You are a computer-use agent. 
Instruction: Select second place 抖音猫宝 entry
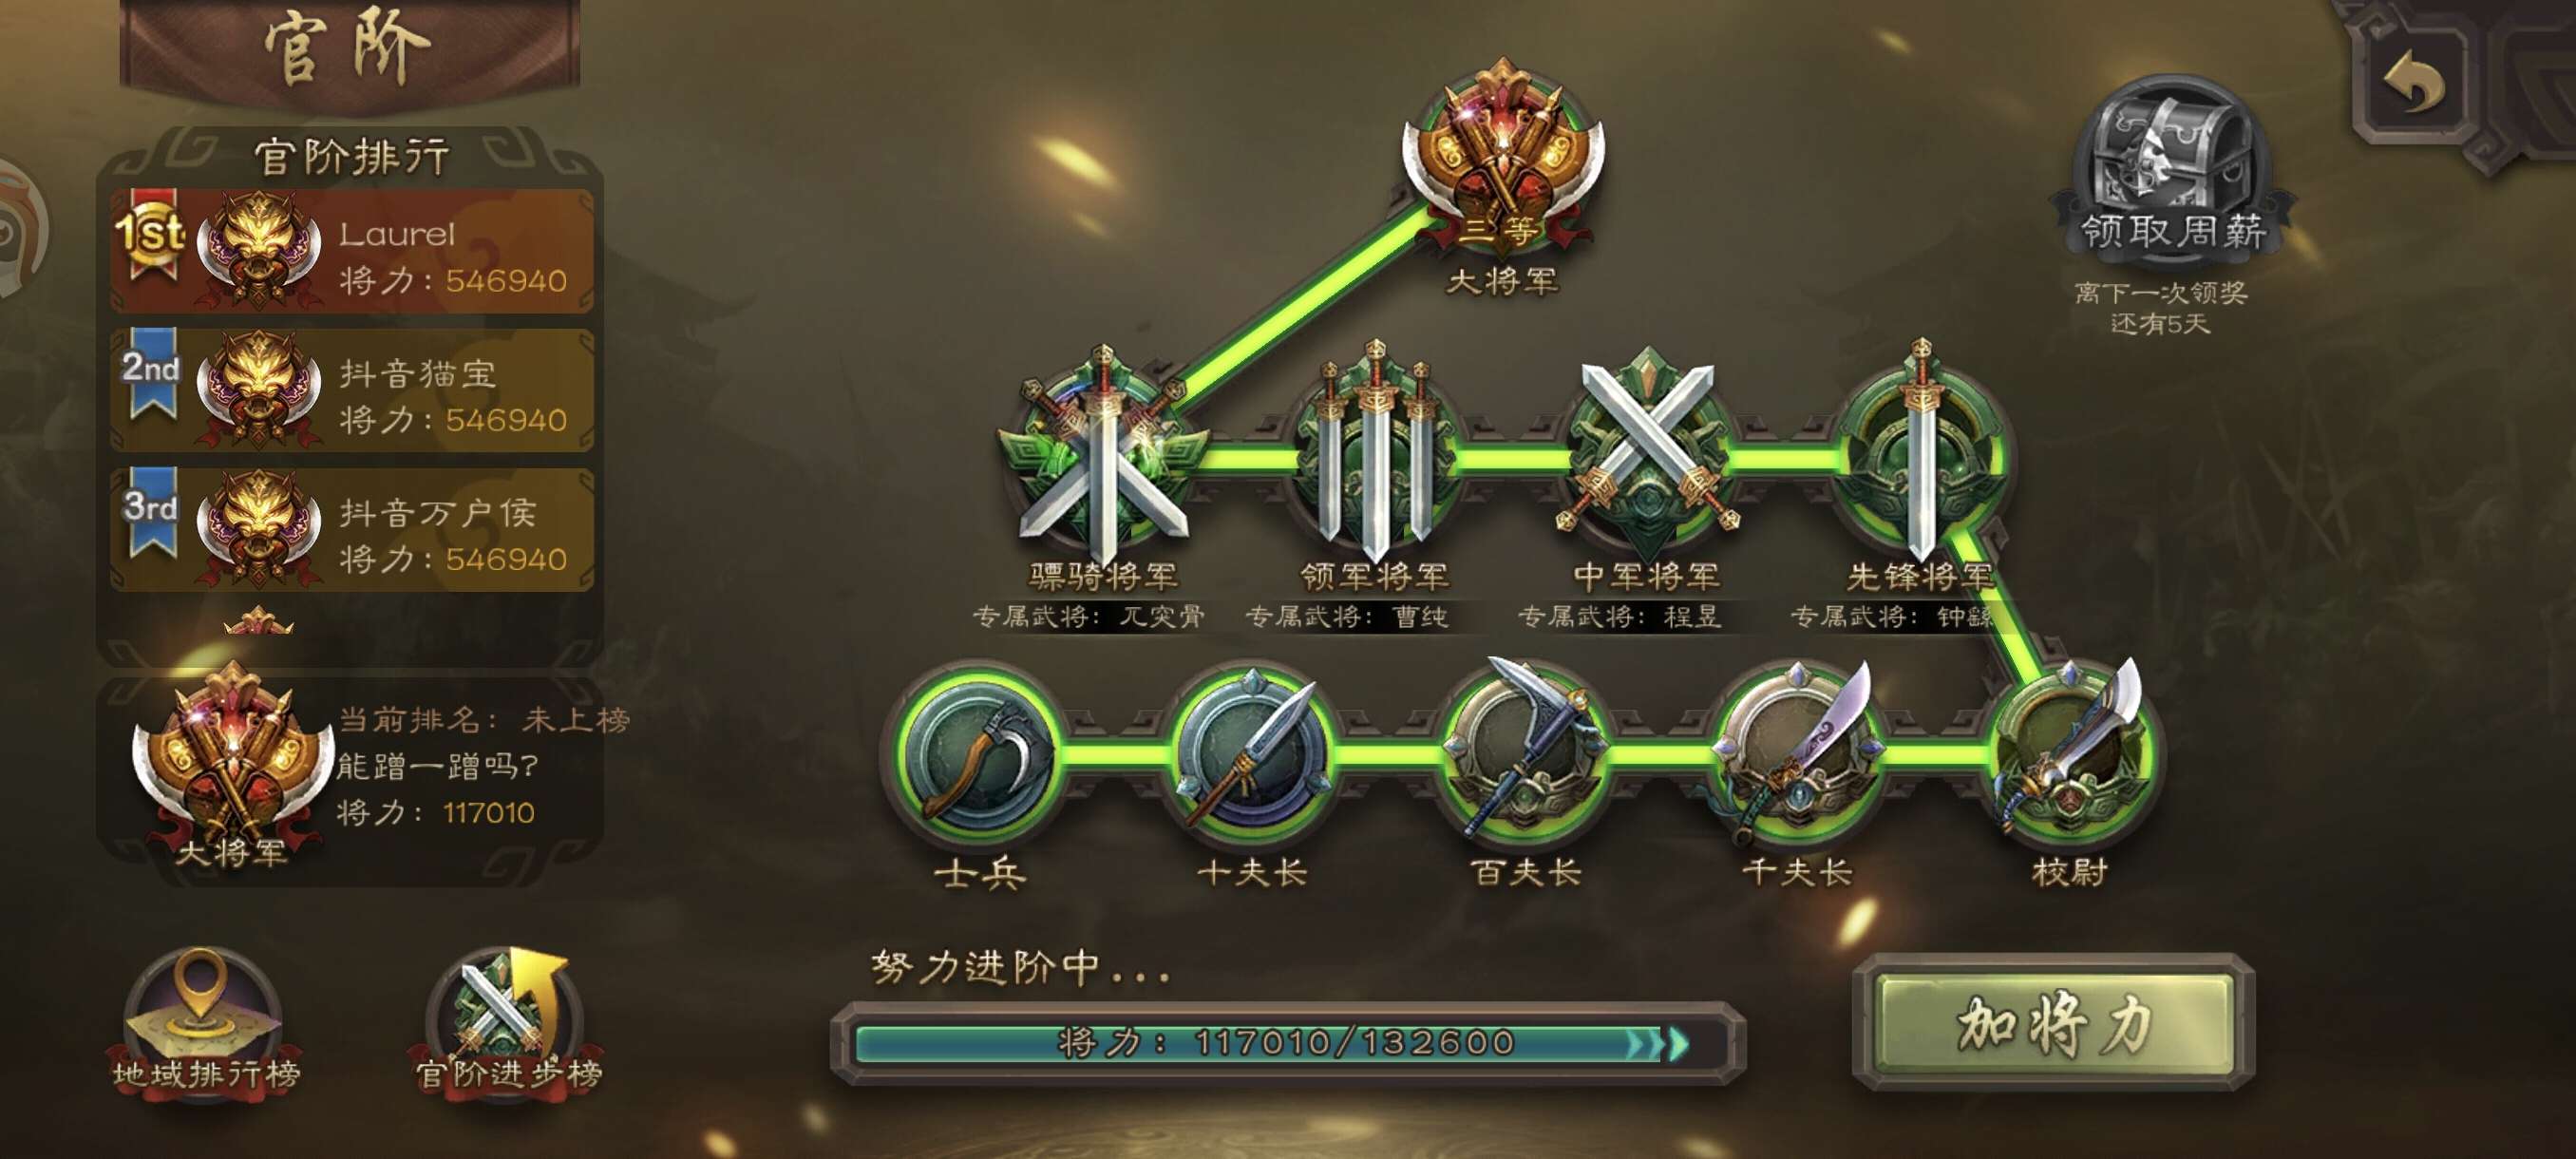(352, 390)
